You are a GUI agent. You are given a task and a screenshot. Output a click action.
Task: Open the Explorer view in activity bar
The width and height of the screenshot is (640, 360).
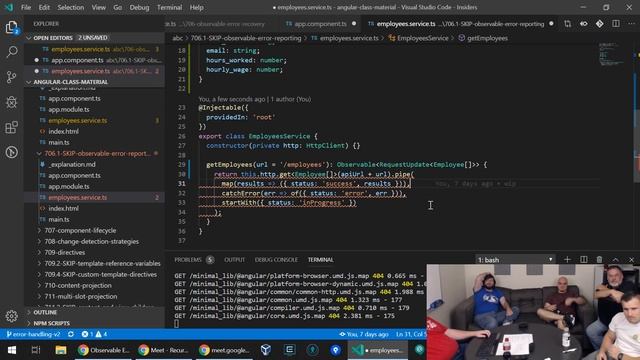(x=11, y=27)
